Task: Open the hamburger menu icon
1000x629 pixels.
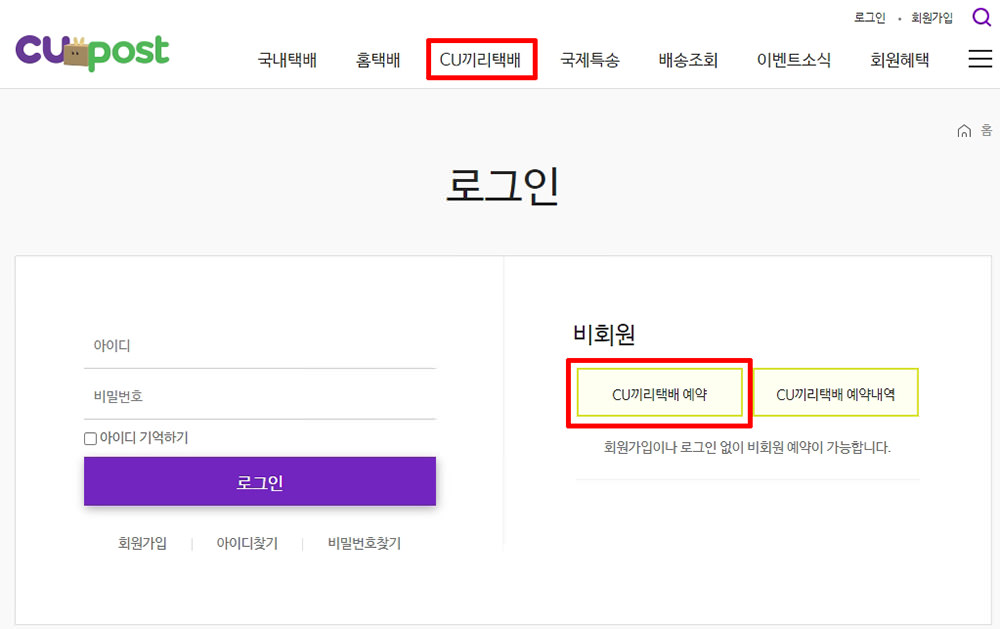Action: pos(980,59)
